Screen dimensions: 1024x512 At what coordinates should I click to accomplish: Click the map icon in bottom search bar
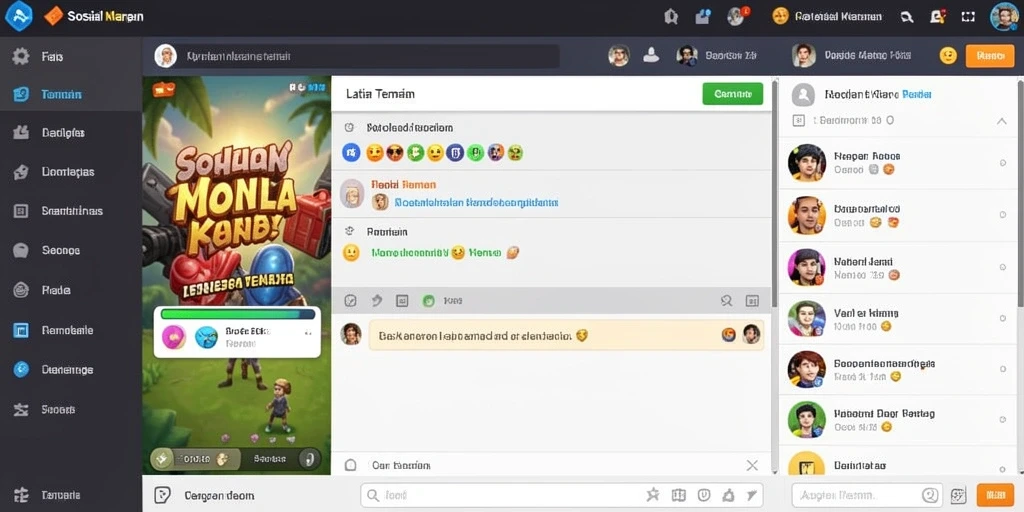679,495
